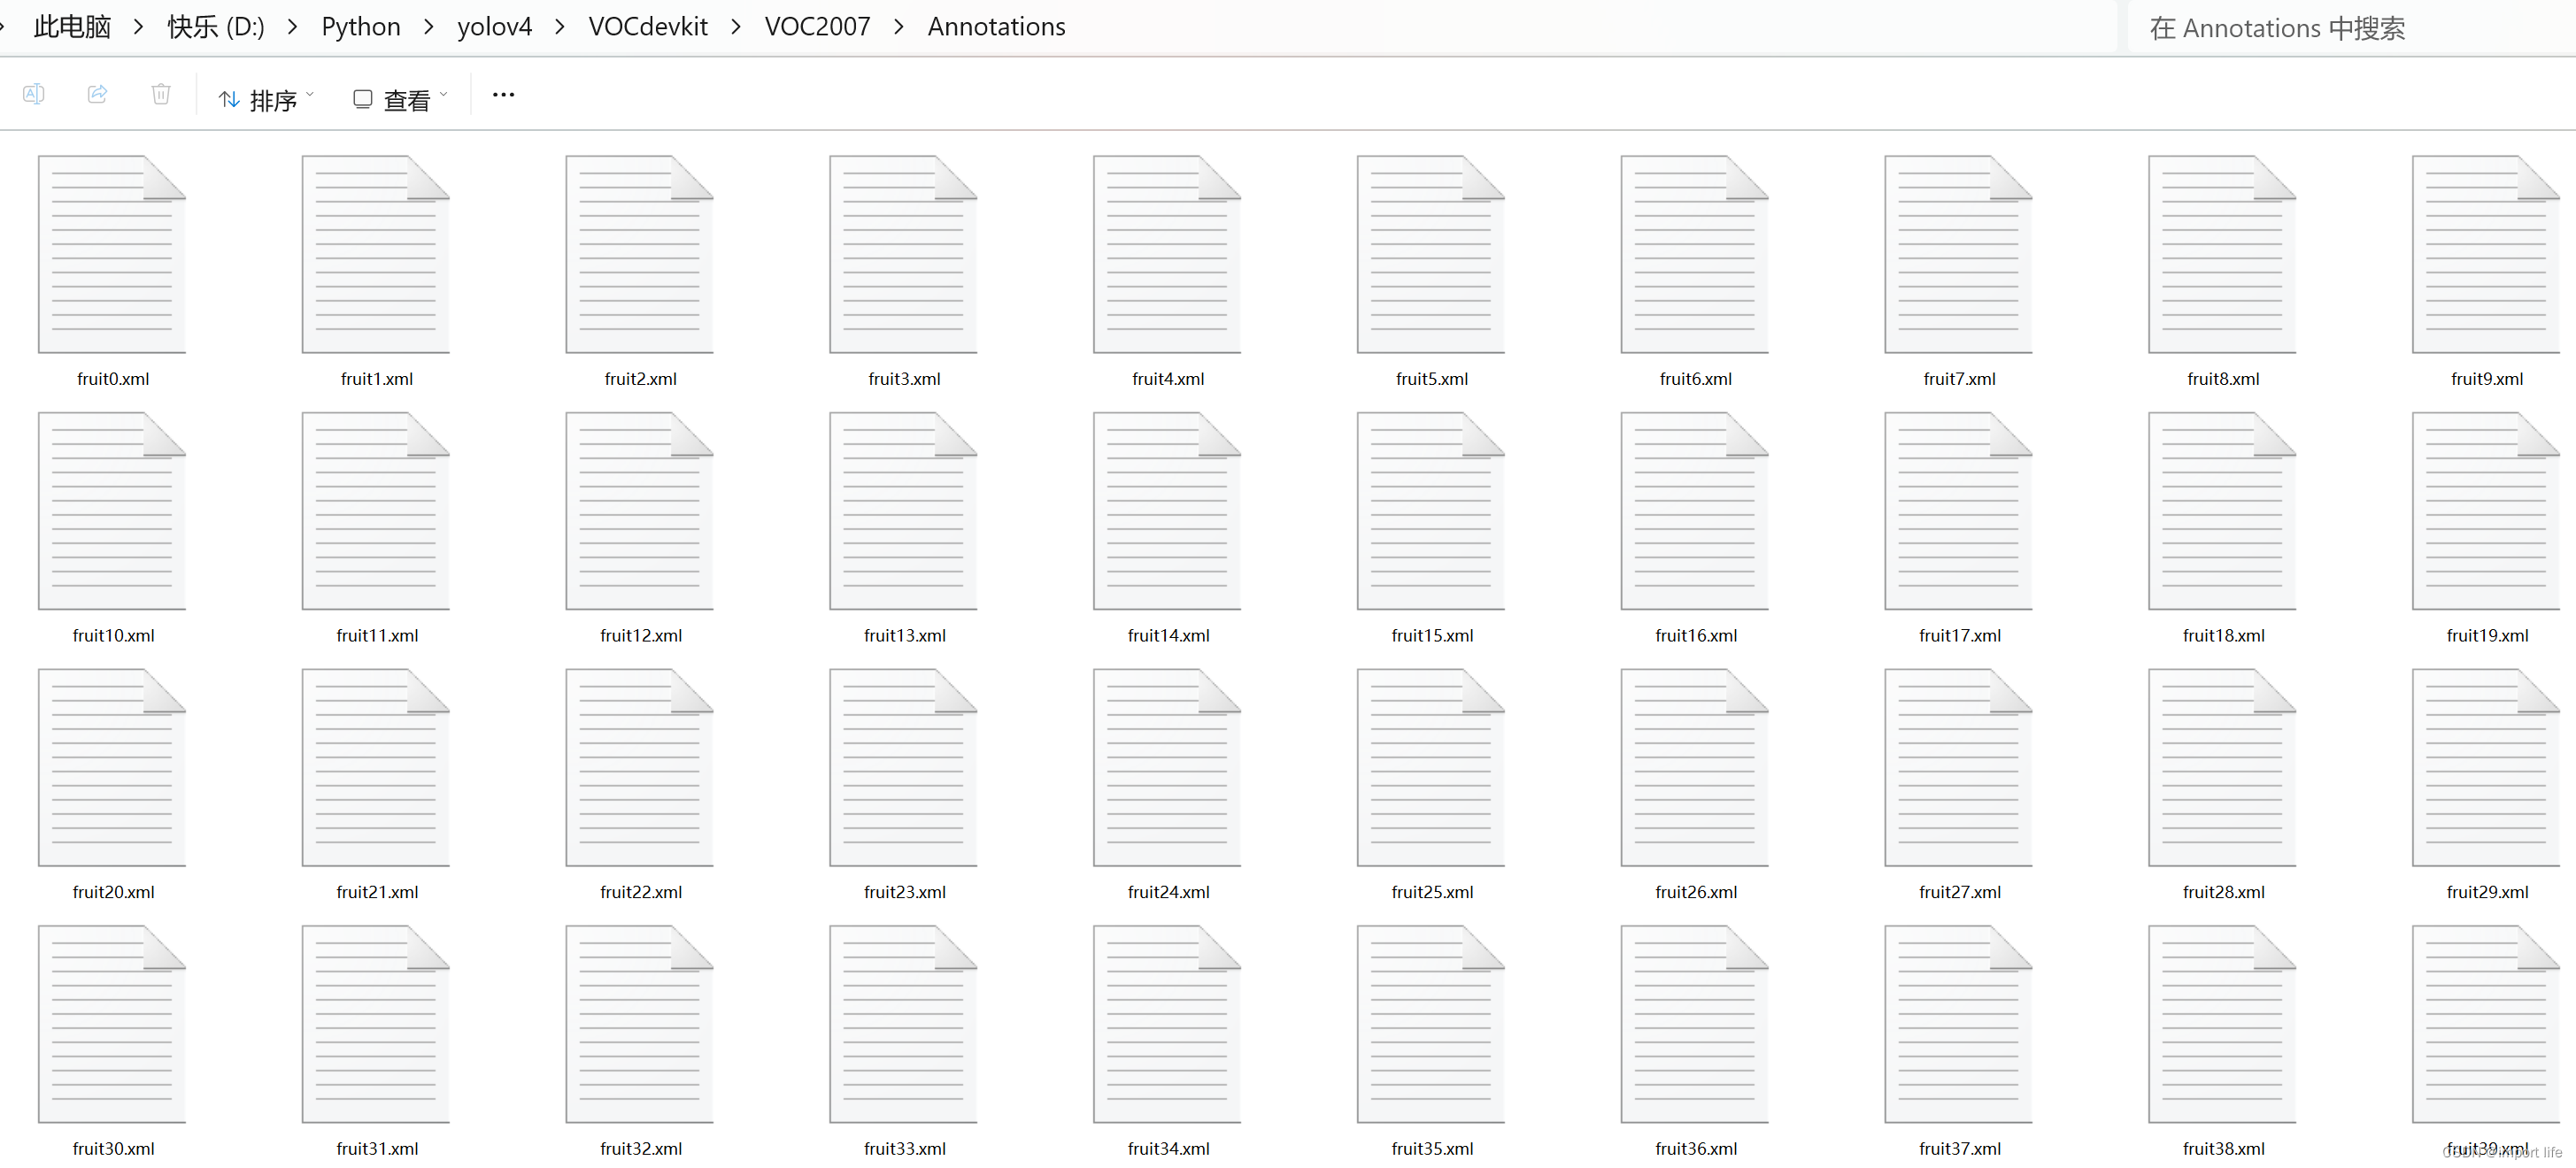
Task: Expand chevron after yolov4 in breadcrumb
Action: pyautogui.click(x=560, y=27)
